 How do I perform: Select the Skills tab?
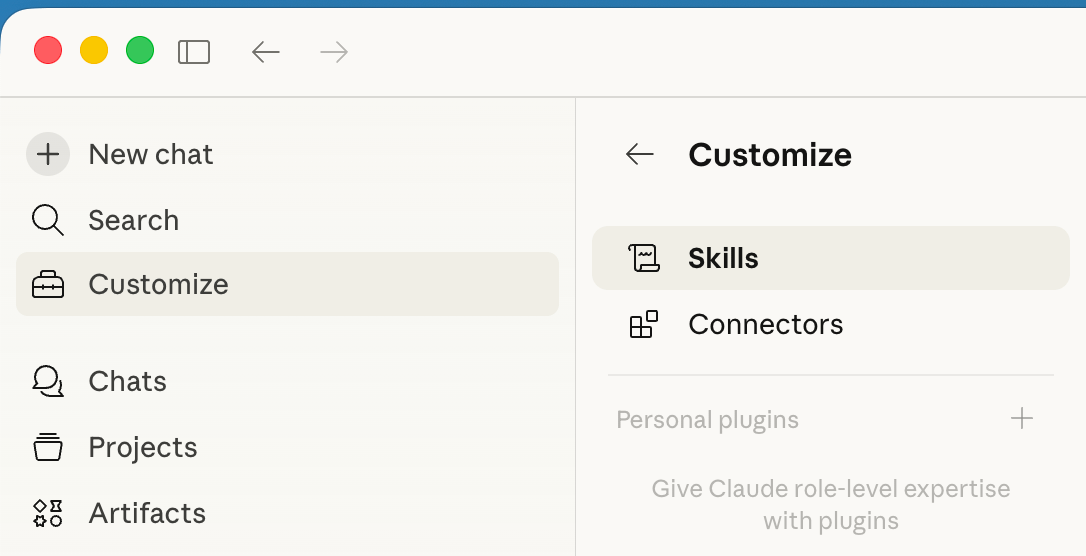830,258
